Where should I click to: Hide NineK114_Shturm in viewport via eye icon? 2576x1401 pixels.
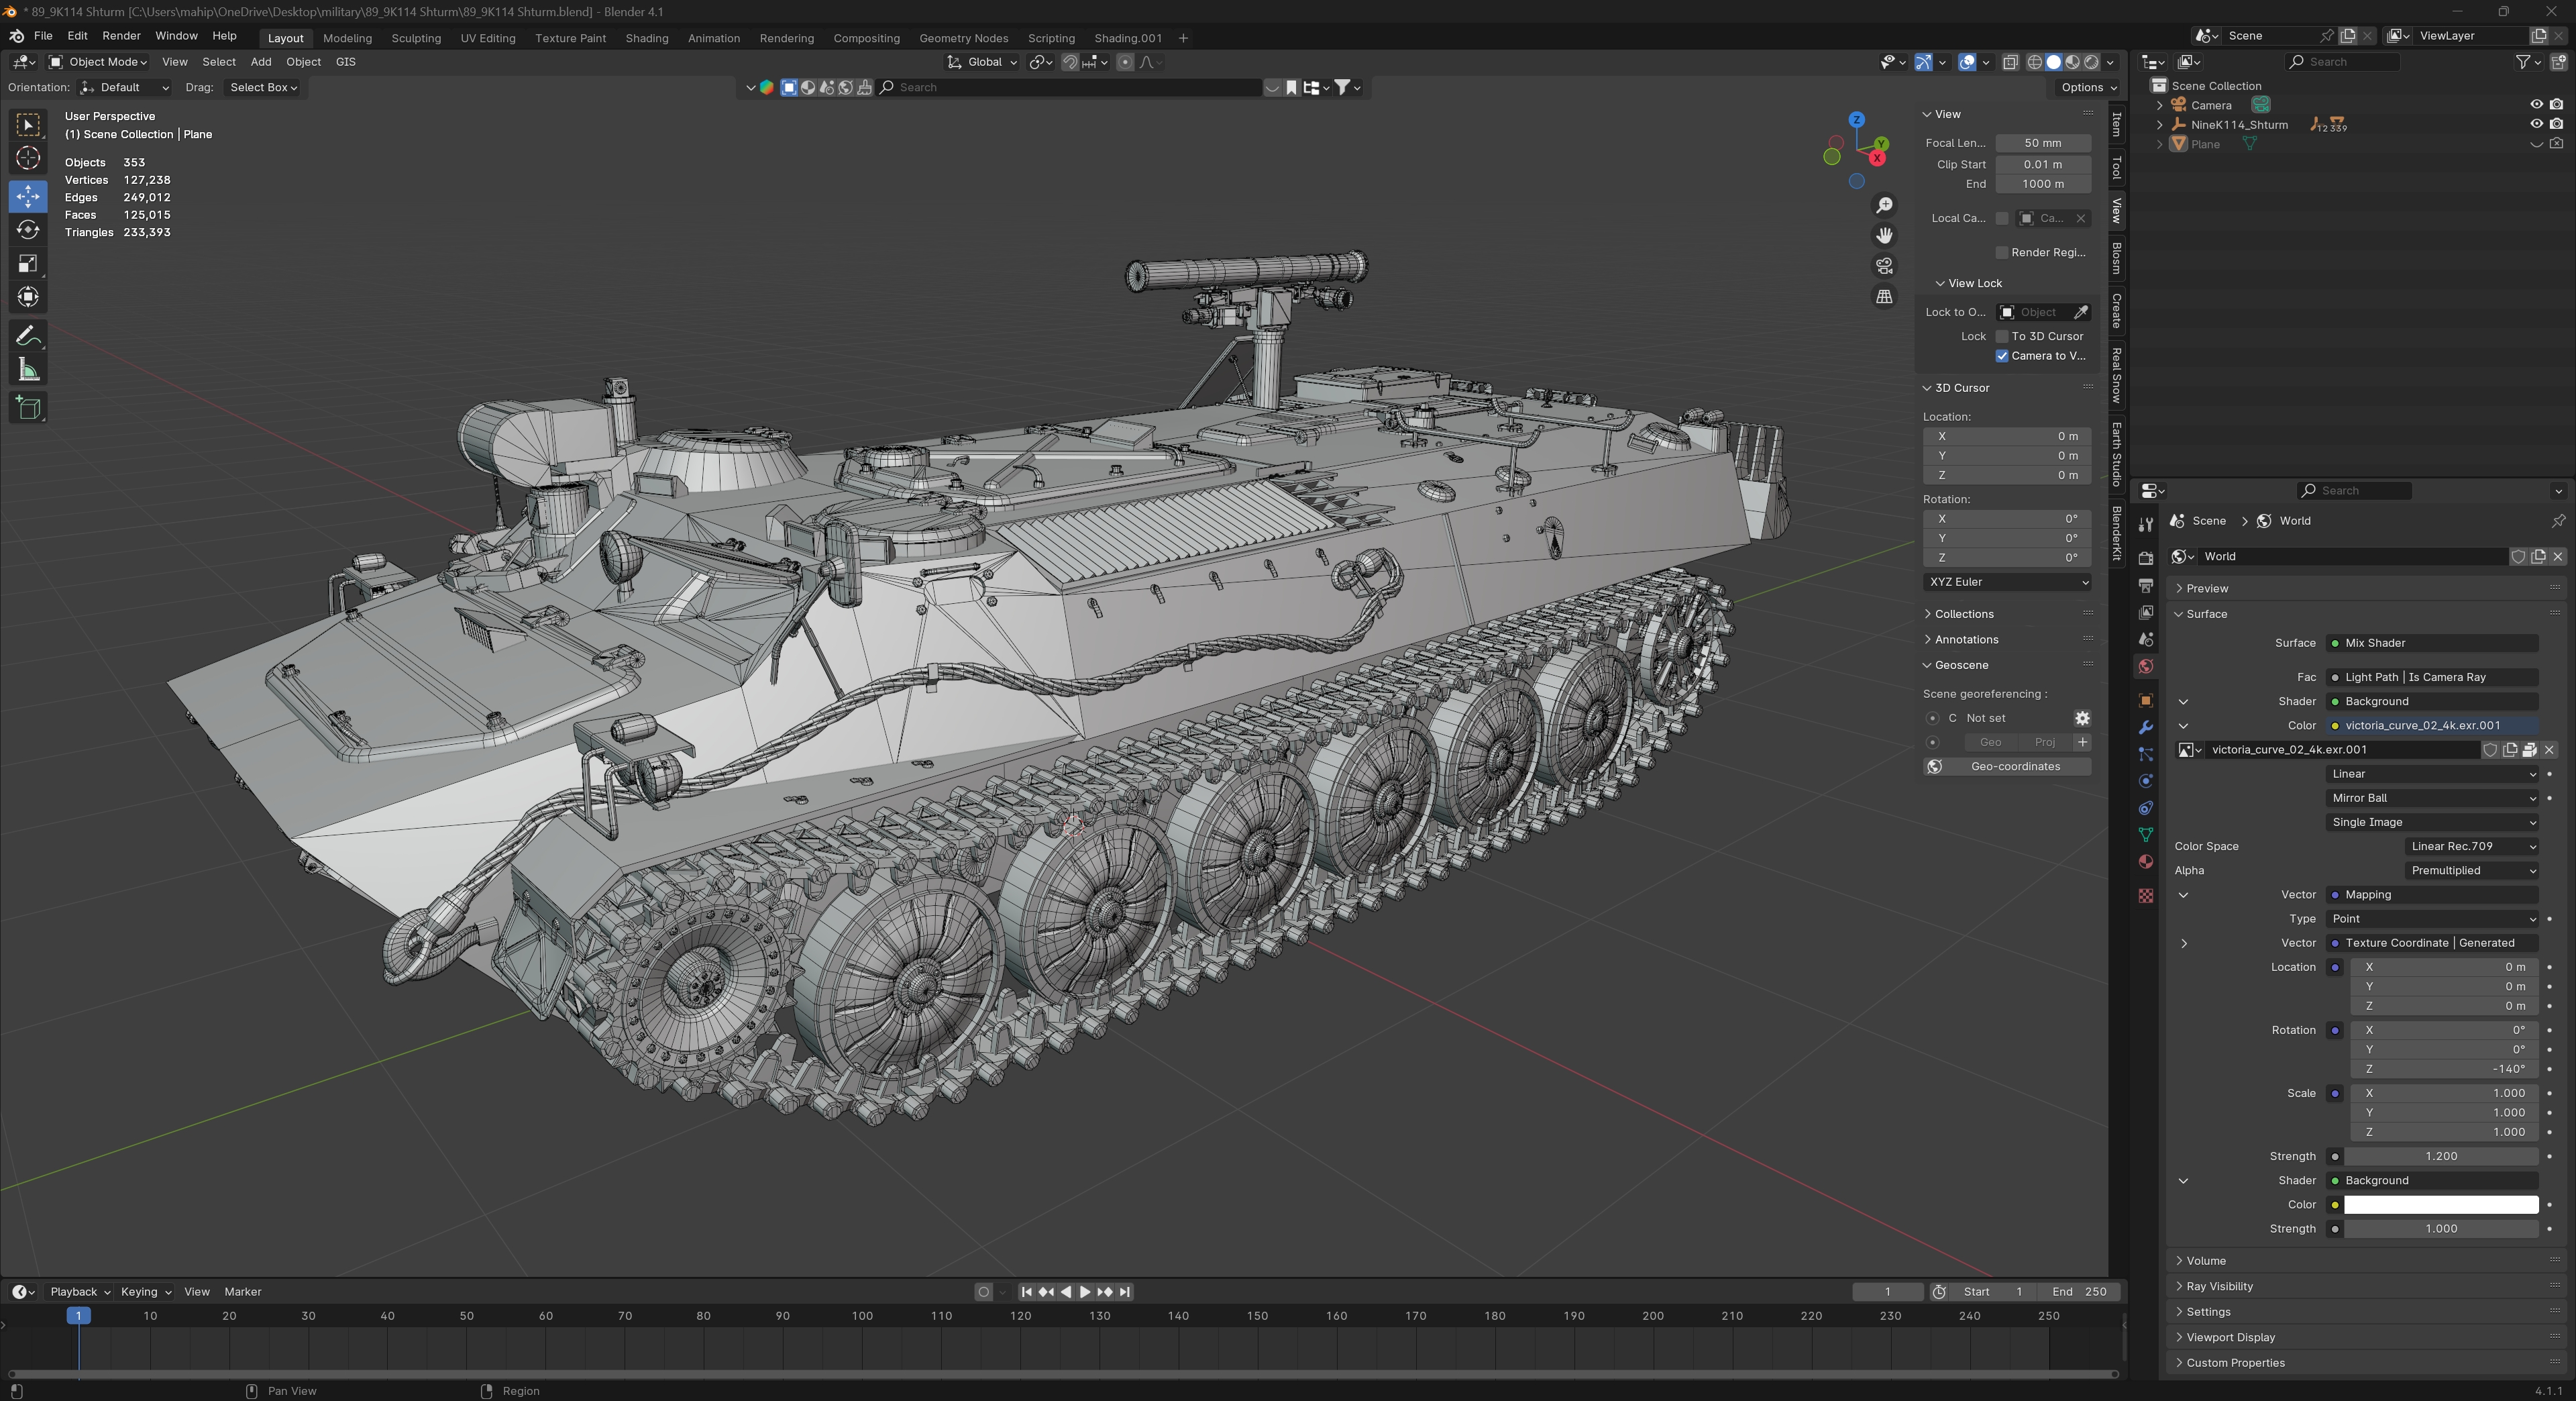point(2536,124)
